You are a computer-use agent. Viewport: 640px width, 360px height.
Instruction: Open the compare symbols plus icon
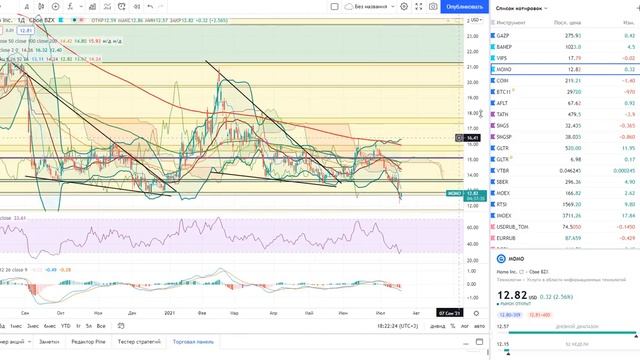click(x=56, y=7)
